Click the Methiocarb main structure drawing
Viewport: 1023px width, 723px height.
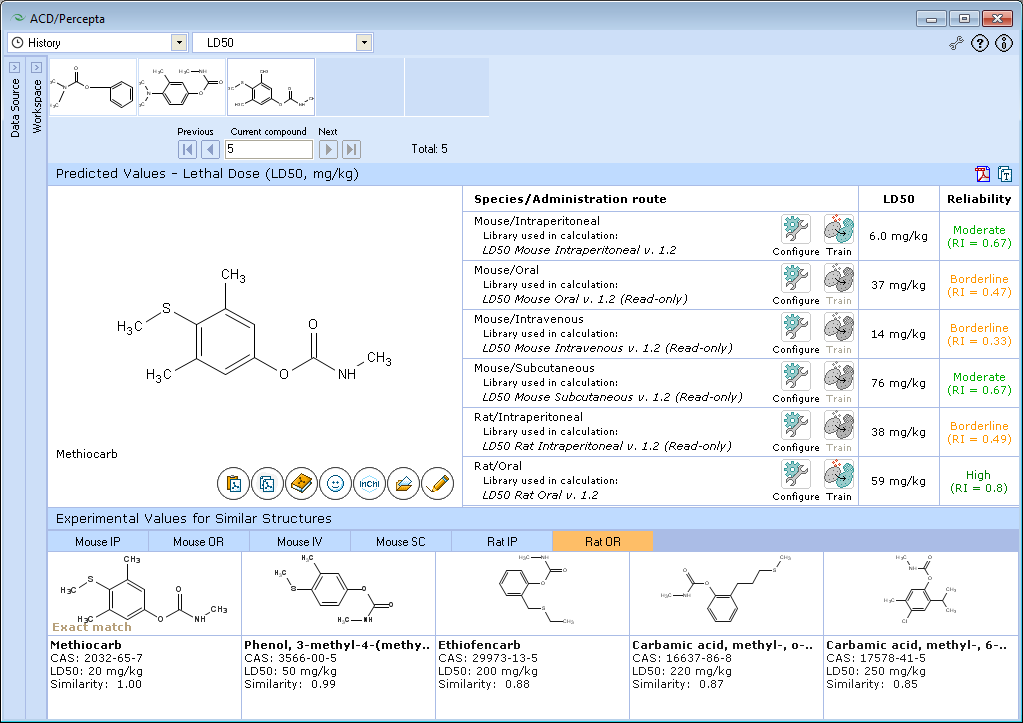[254, 325]
